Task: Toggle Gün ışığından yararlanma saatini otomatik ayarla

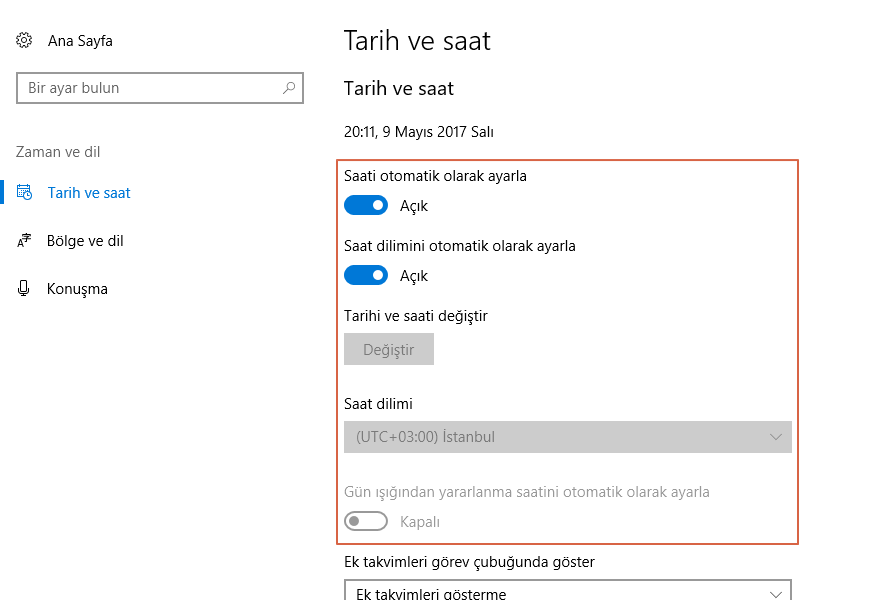Action: [x=366, y=520]
